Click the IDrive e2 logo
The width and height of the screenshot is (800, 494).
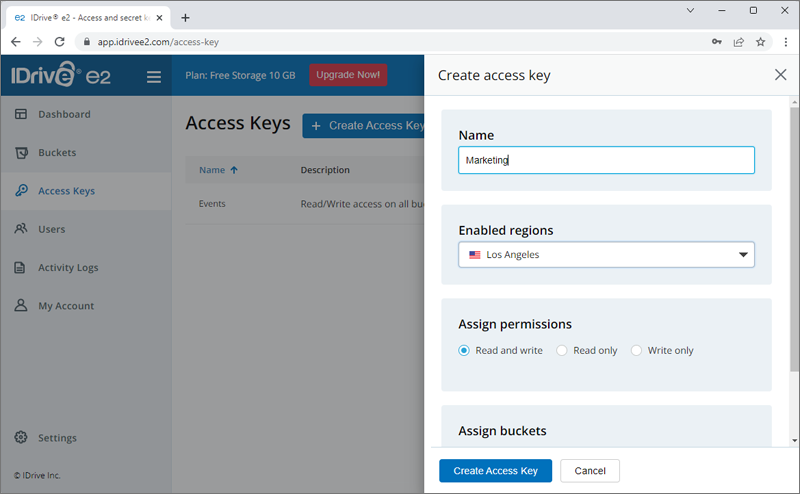pos(61,75)
